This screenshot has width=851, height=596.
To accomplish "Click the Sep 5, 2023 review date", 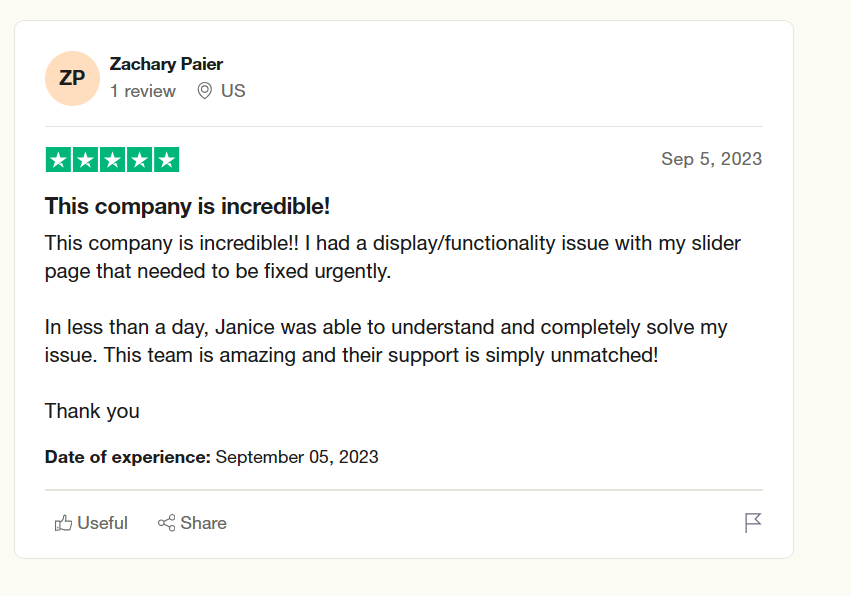I will (x=712, y=158).
